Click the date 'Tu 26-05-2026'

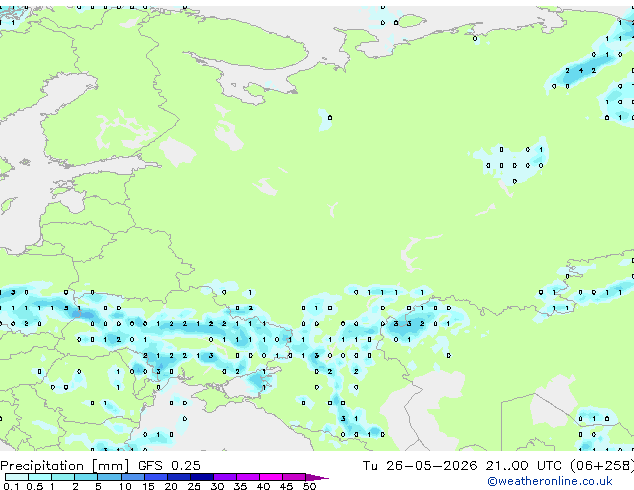[x=420, y=466]
